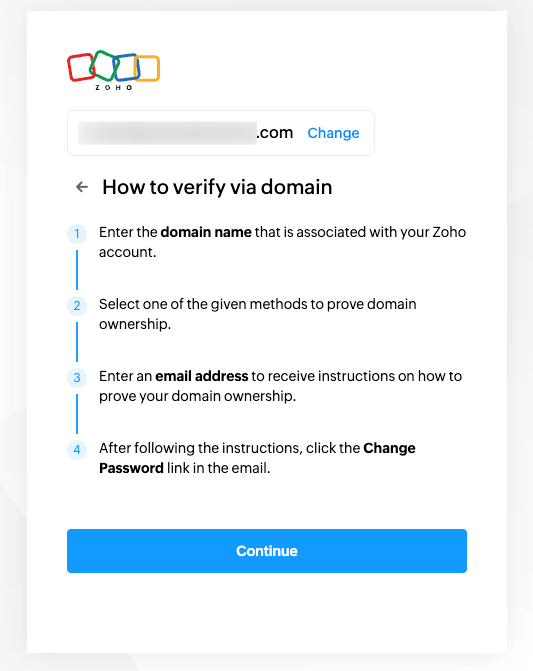Click 'Select one of the given methods' step text
This screenshot has height=671, width=533.
(x=258, y=314)
